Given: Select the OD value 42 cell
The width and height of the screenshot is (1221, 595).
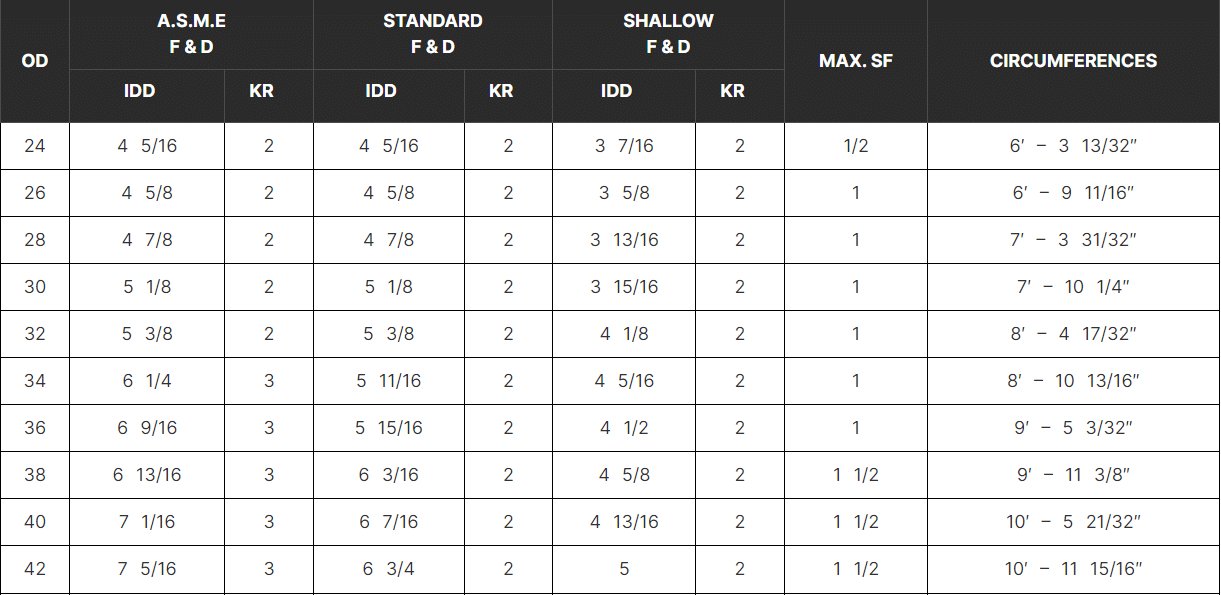Looking at the screenshot, I should (x=35, y=569).
